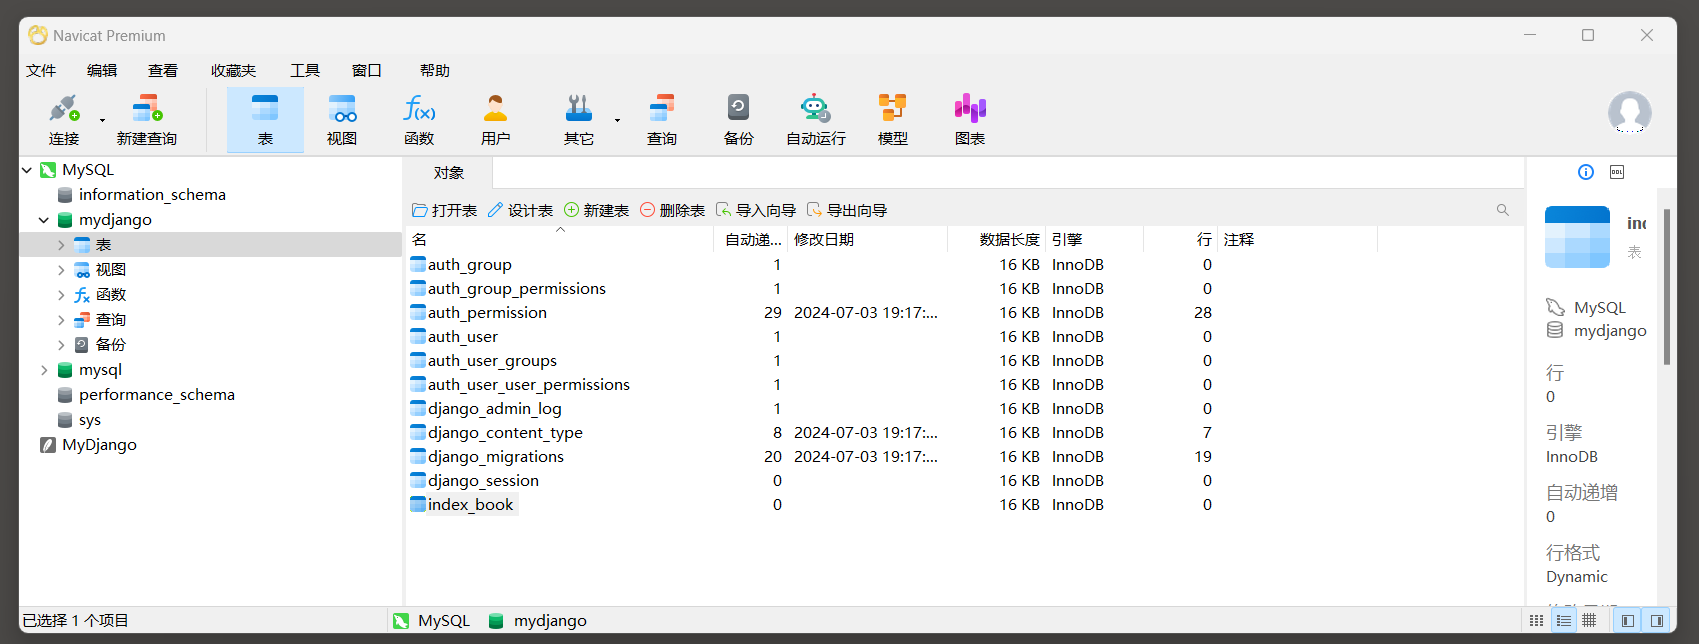
Task: Open the 连接 dropdown arrow
Action: [102, 120]
